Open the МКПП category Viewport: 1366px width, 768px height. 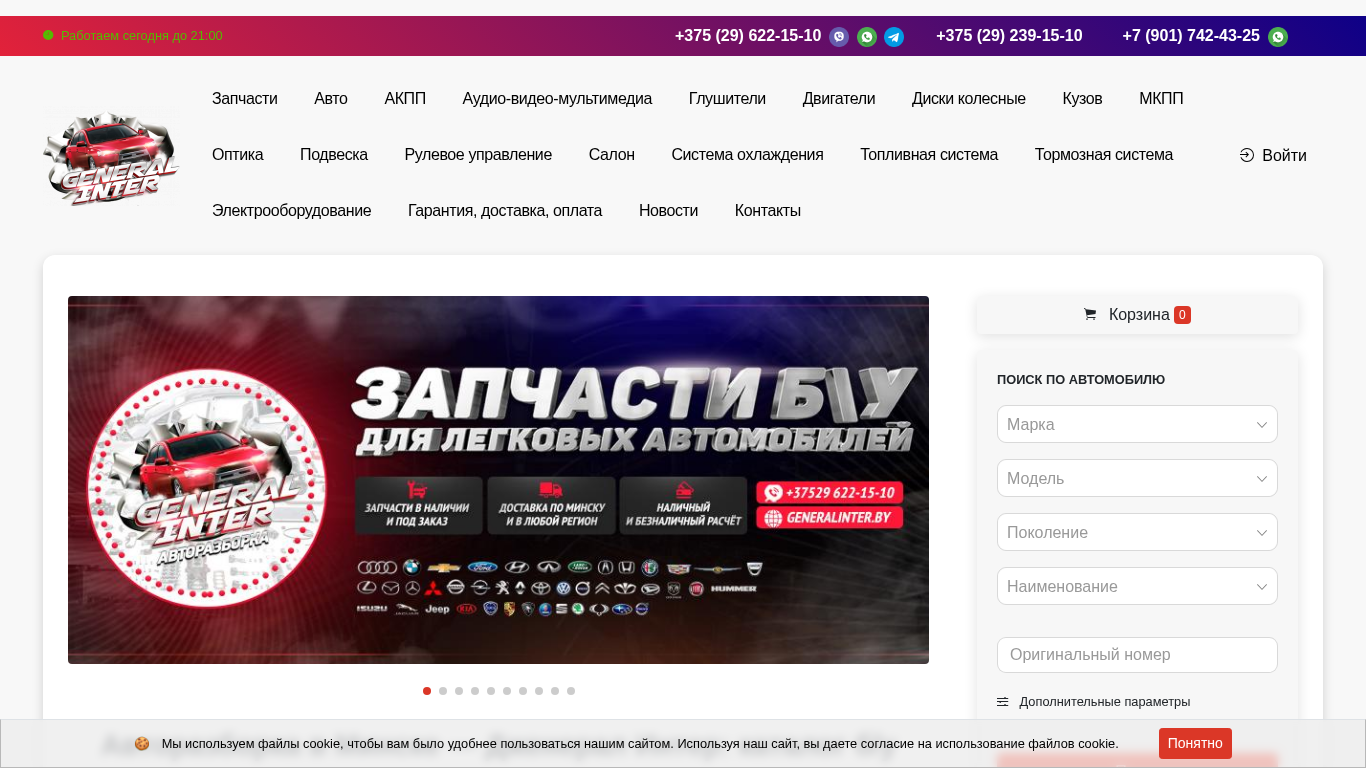[x=1161, y=99]
